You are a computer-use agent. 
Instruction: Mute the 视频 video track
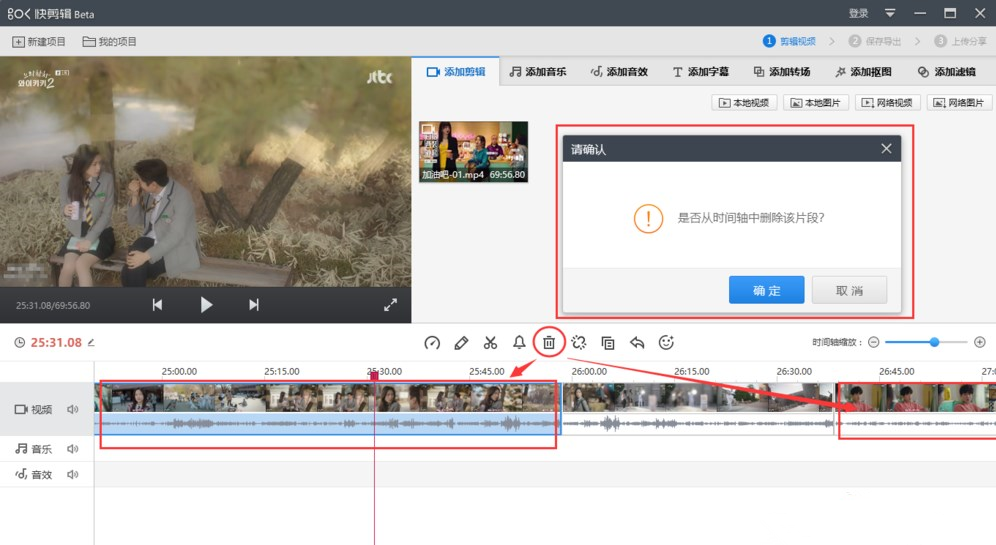point(73,409)
